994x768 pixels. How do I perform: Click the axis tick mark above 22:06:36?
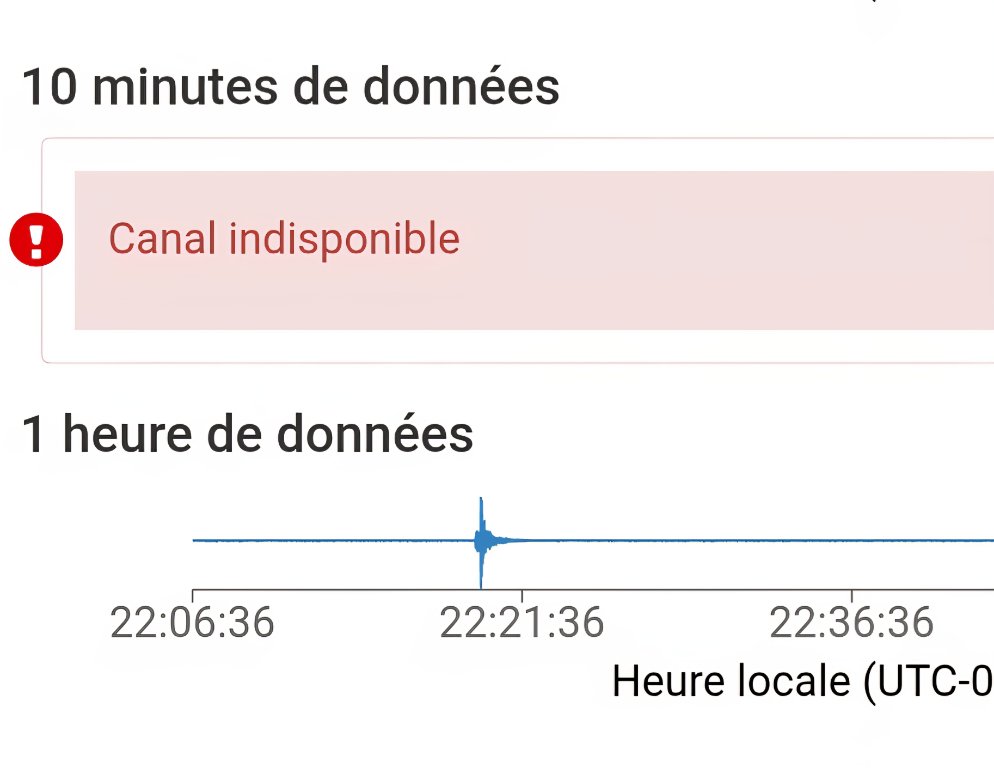(x=192, y=594)
